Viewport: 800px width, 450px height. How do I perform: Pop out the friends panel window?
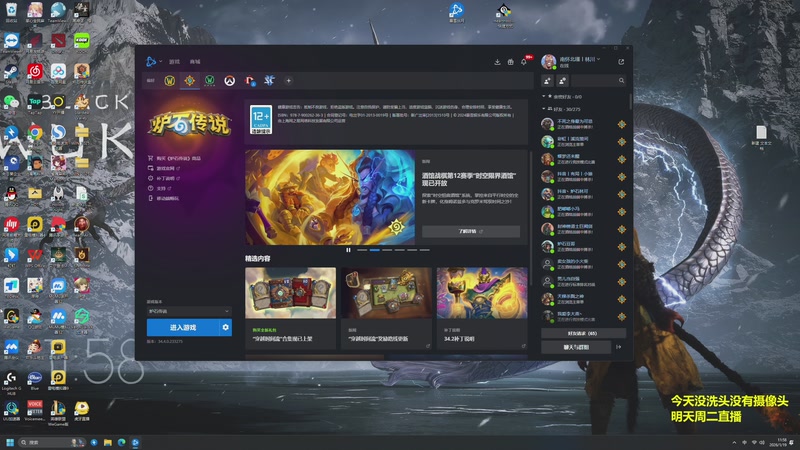click(621, 62)
